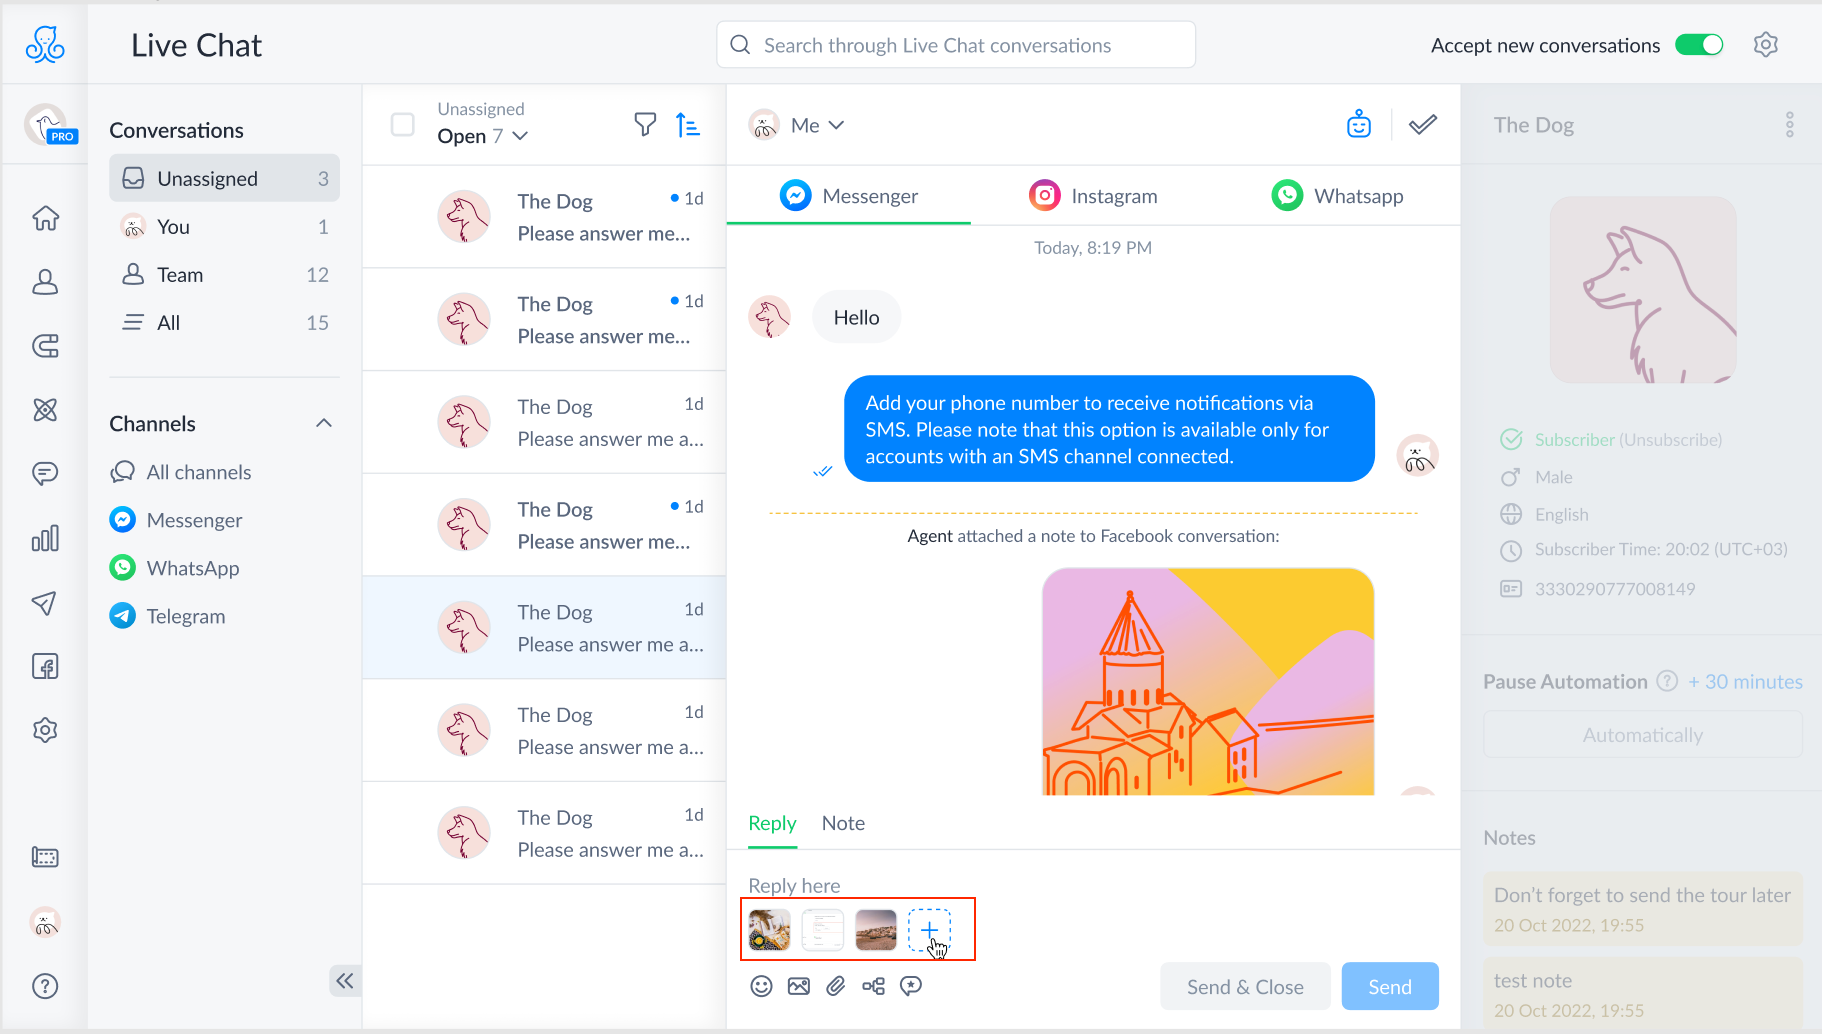This screenshot has height=1034, width=1822.
Task: Switch to the Instagram tab
Action: (x=1093, y=196)
